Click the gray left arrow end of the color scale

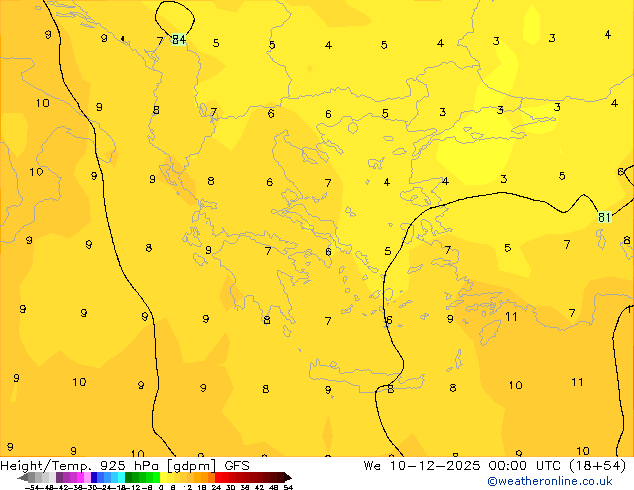point(23,478)
